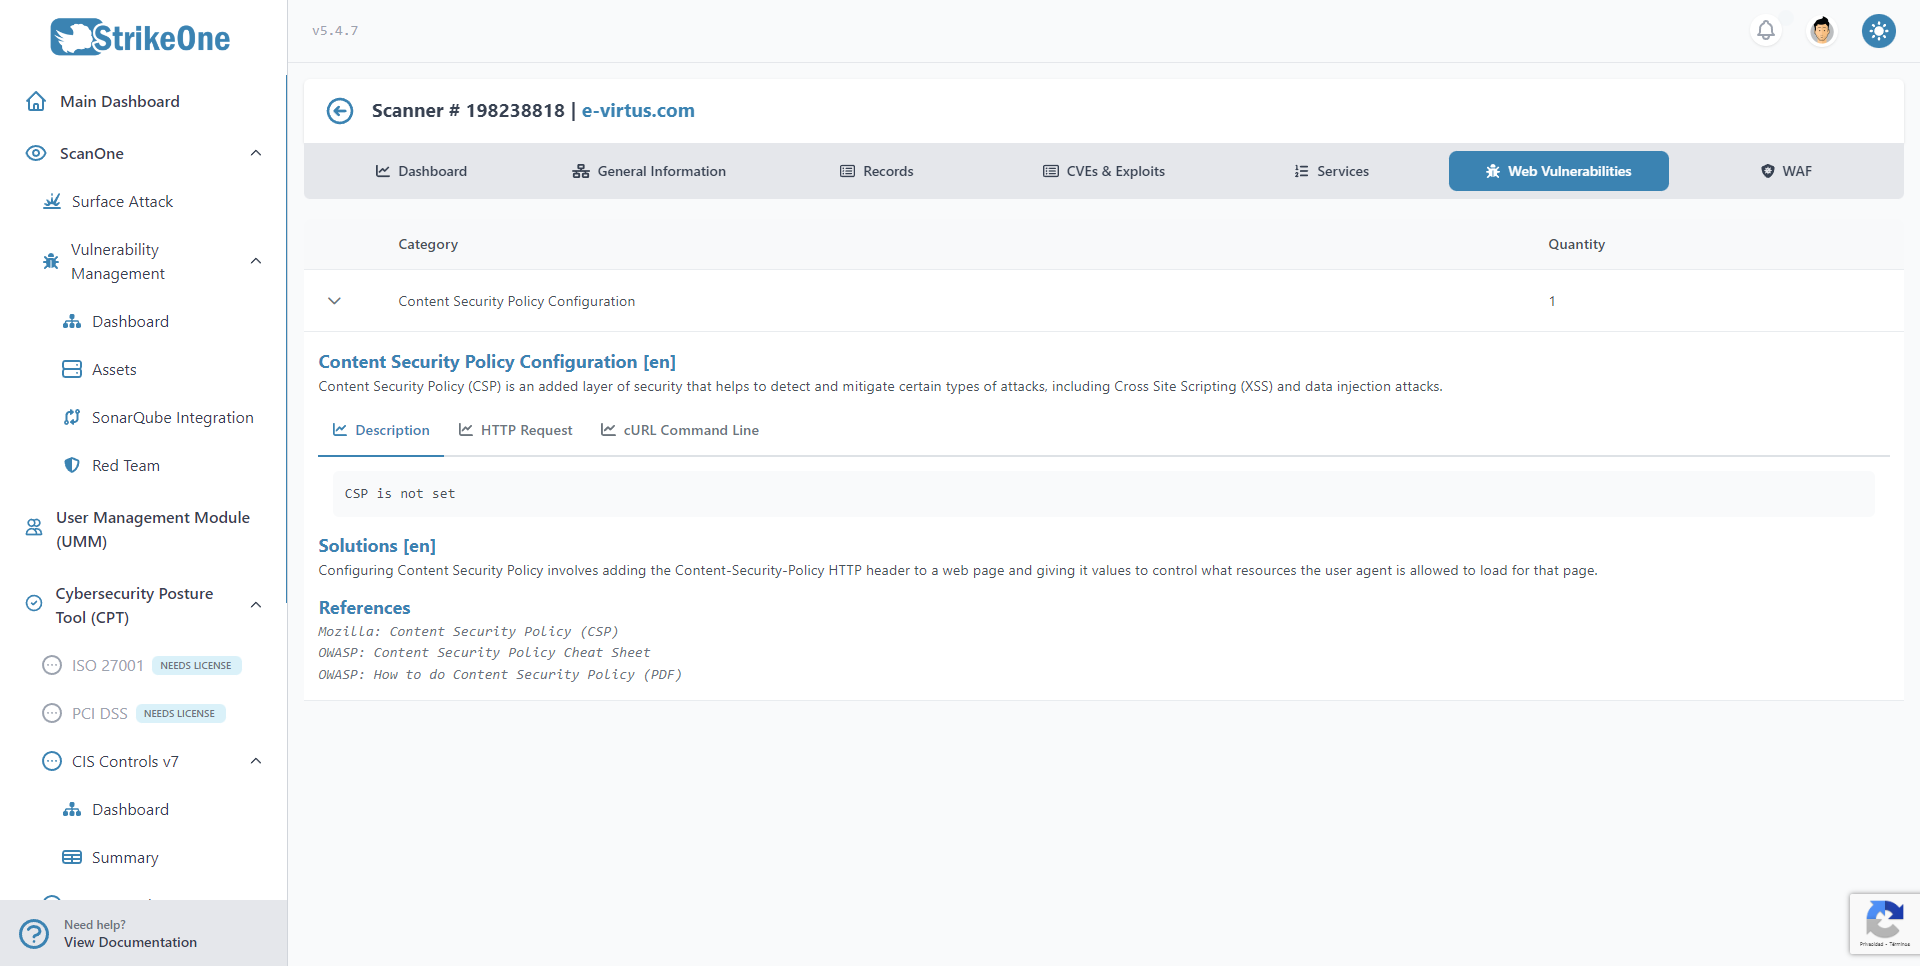Click the StrikeOne logo
1920x966 pixels.
click(141, 38)
